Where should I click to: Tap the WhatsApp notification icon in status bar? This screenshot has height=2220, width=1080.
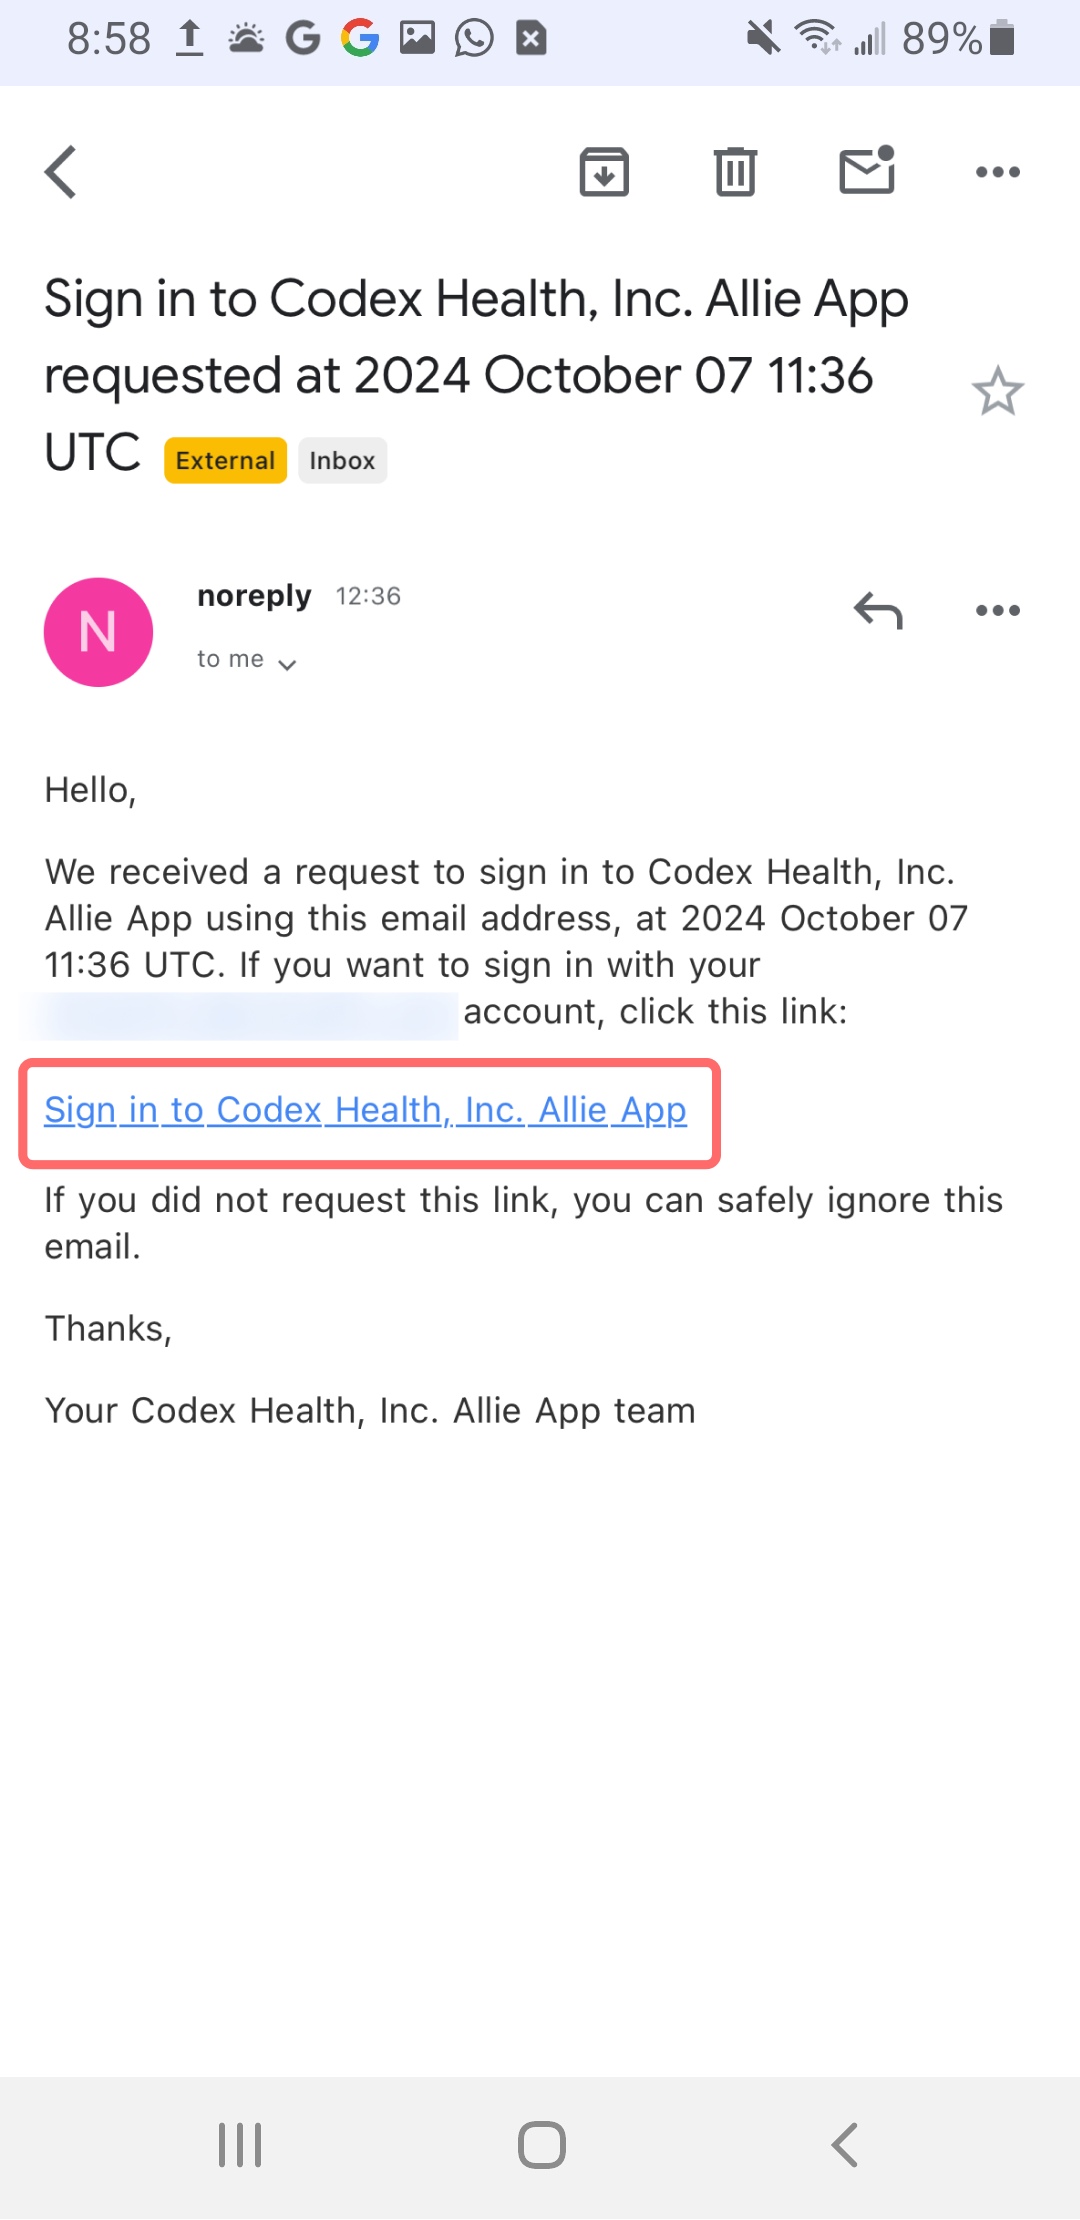pos(474,39)
